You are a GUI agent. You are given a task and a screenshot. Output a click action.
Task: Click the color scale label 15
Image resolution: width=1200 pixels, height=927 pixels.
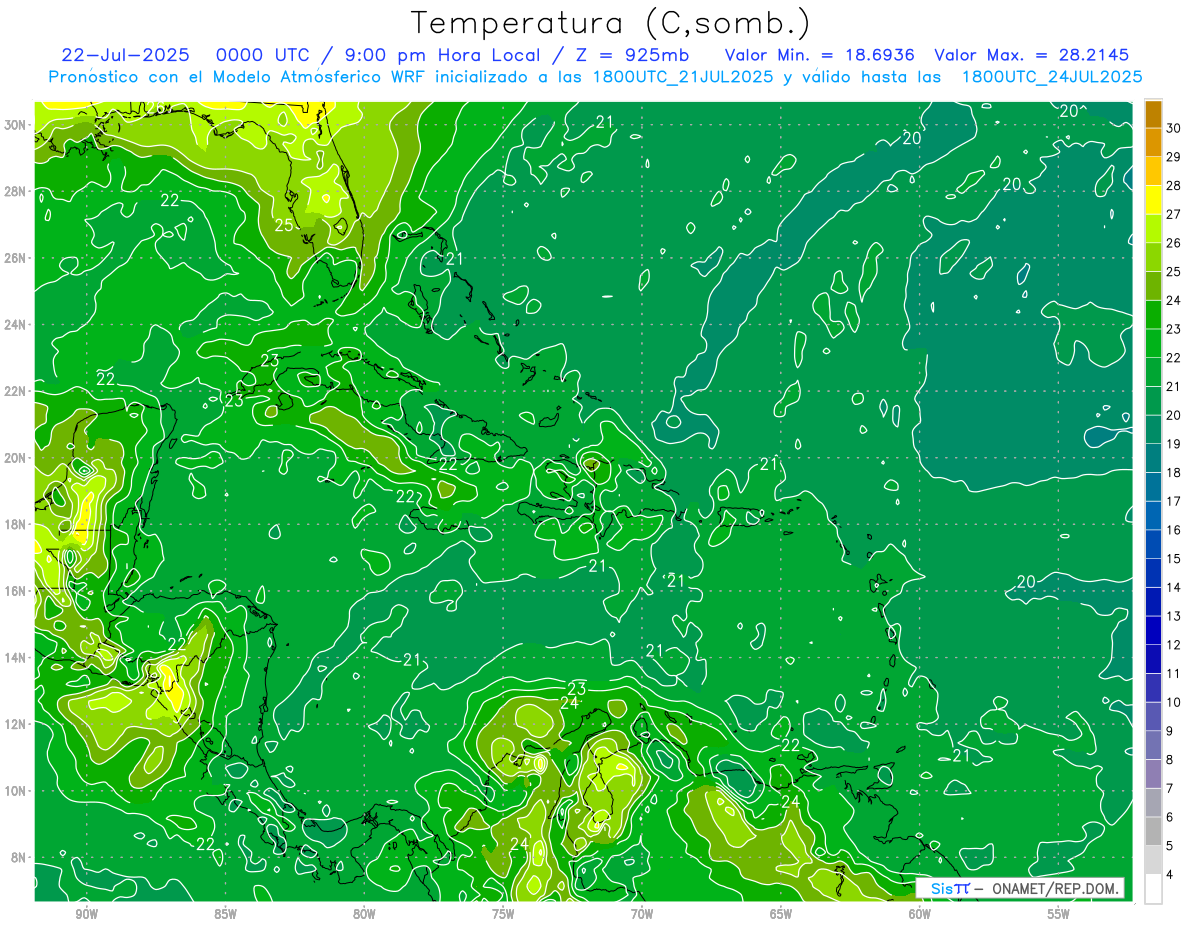[x=1175, y=559]
